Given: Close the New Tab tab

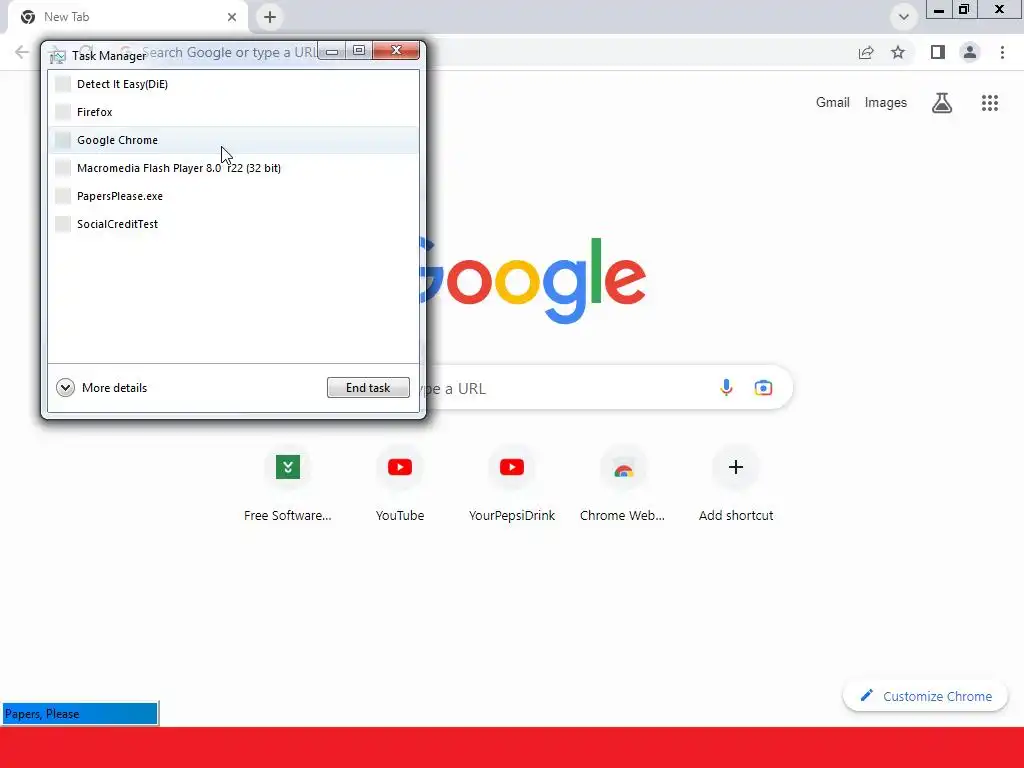Looking at the screenshot, I should (x=232, y=17).
